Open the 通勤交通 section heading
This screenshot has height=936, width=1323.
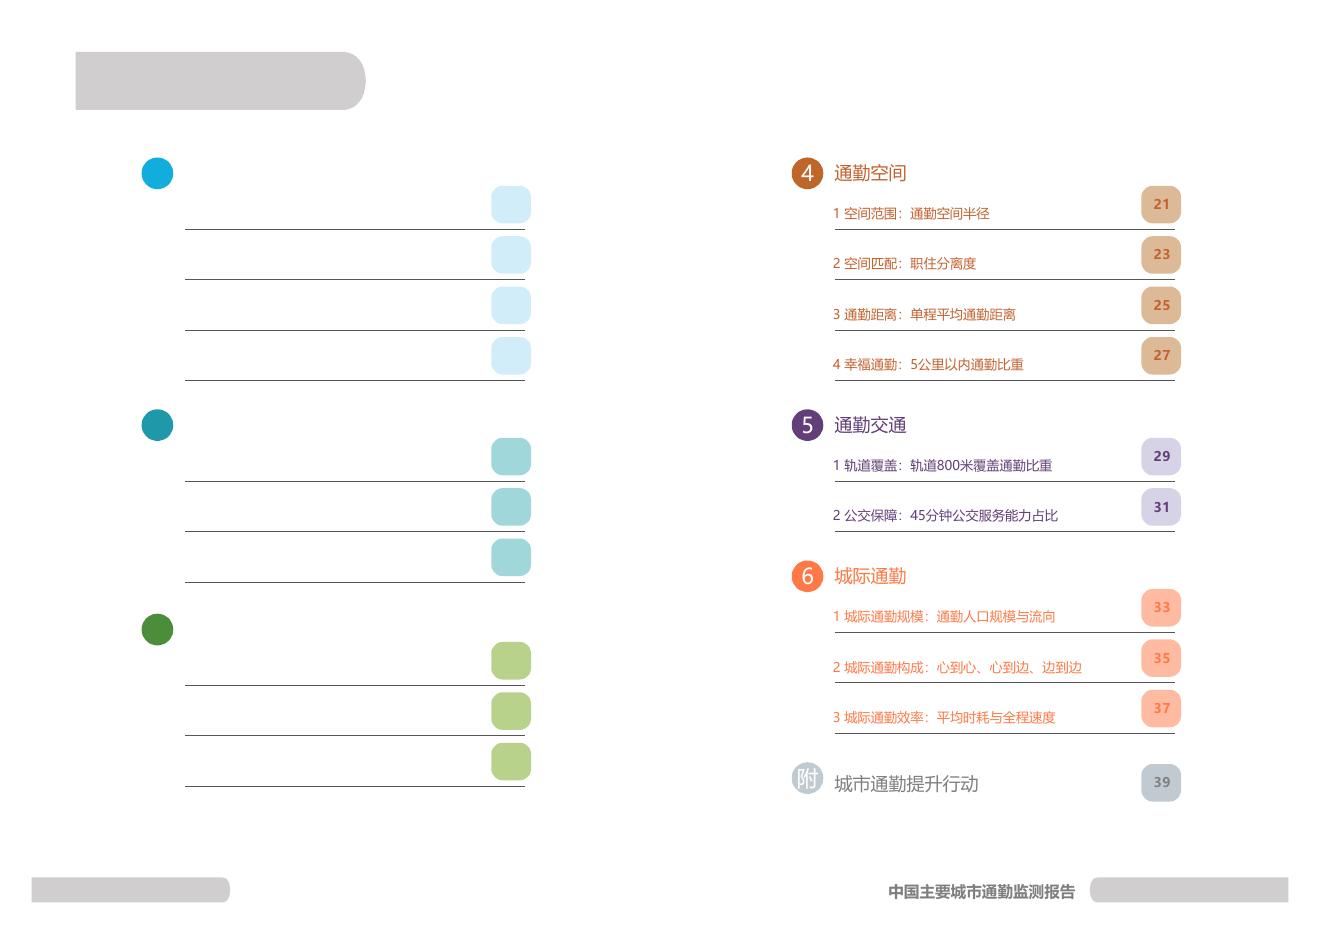[870, 425]
